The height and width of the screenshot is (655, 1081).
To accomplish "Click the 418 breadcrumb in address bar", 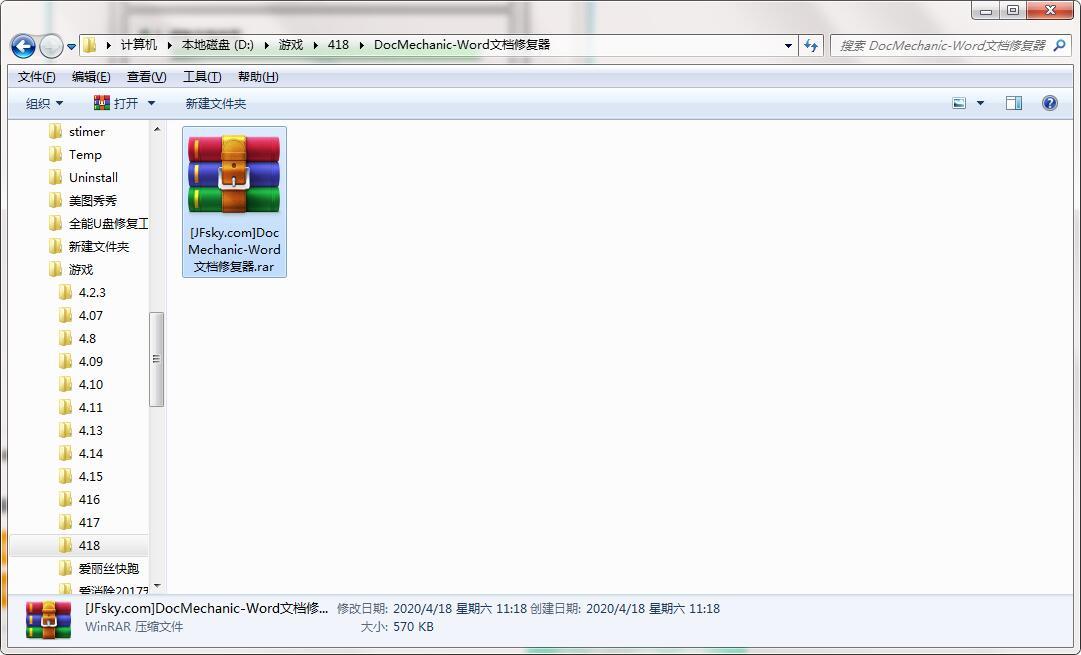I will pos(338,45).
